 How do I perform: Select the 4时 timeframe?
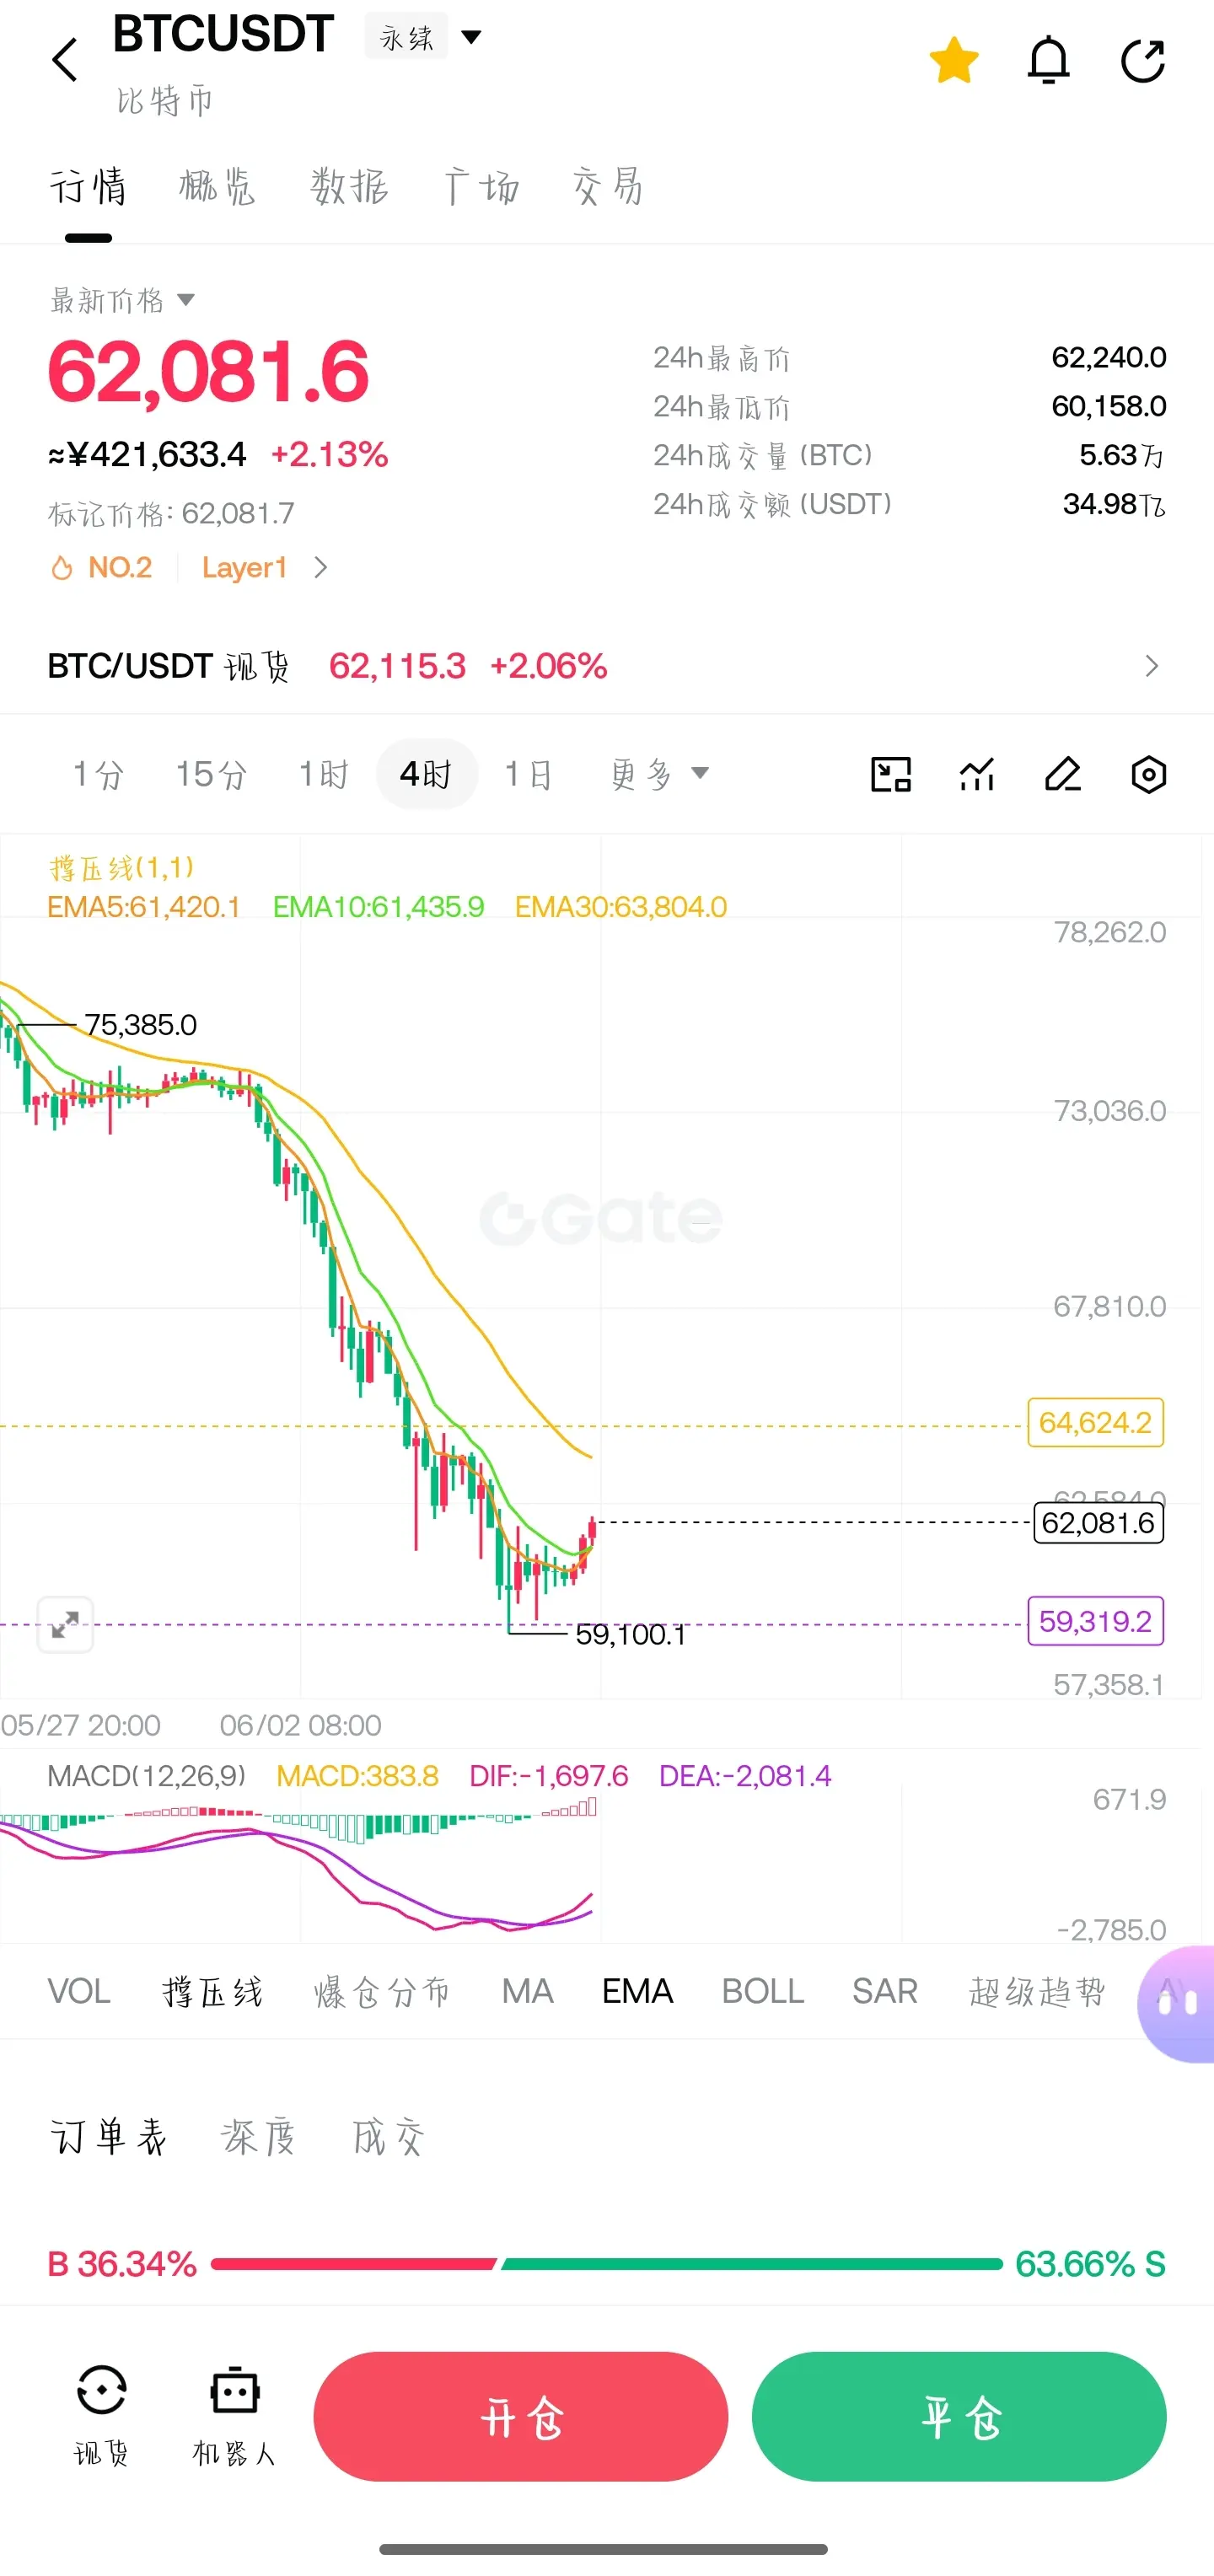426,774
